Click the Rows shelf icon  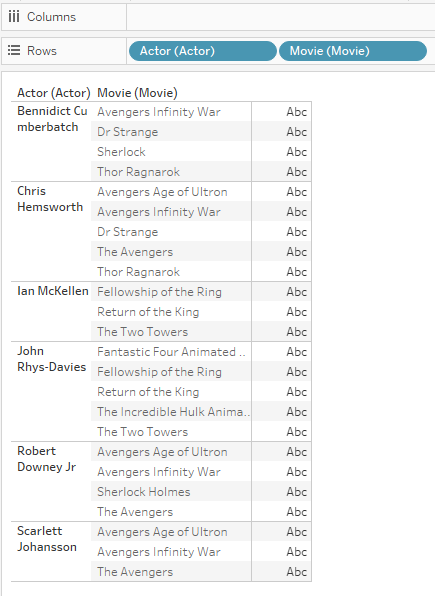click(x=14, y=51)
